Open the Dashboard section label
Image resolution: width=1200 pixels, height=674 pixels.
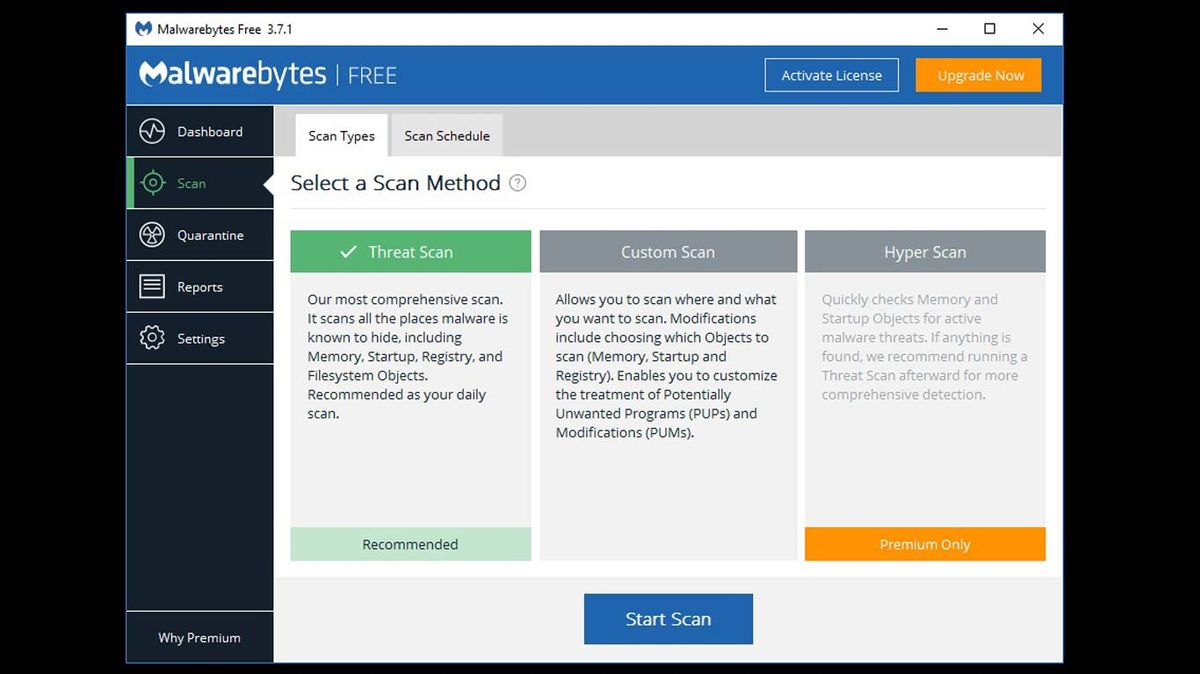click(x=210, y=131)
